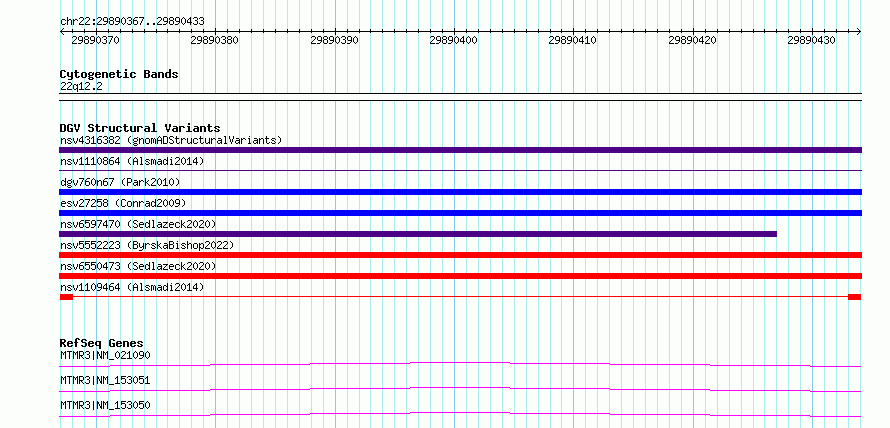Select the esv27258 blue variant bar
The image size is (890, 428).
tap(460, 213)
